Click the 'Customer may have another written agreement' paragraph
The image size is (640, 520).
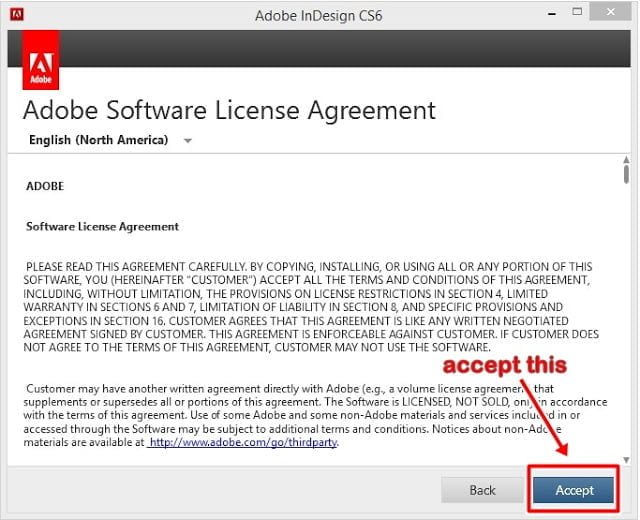pos(315,416)
